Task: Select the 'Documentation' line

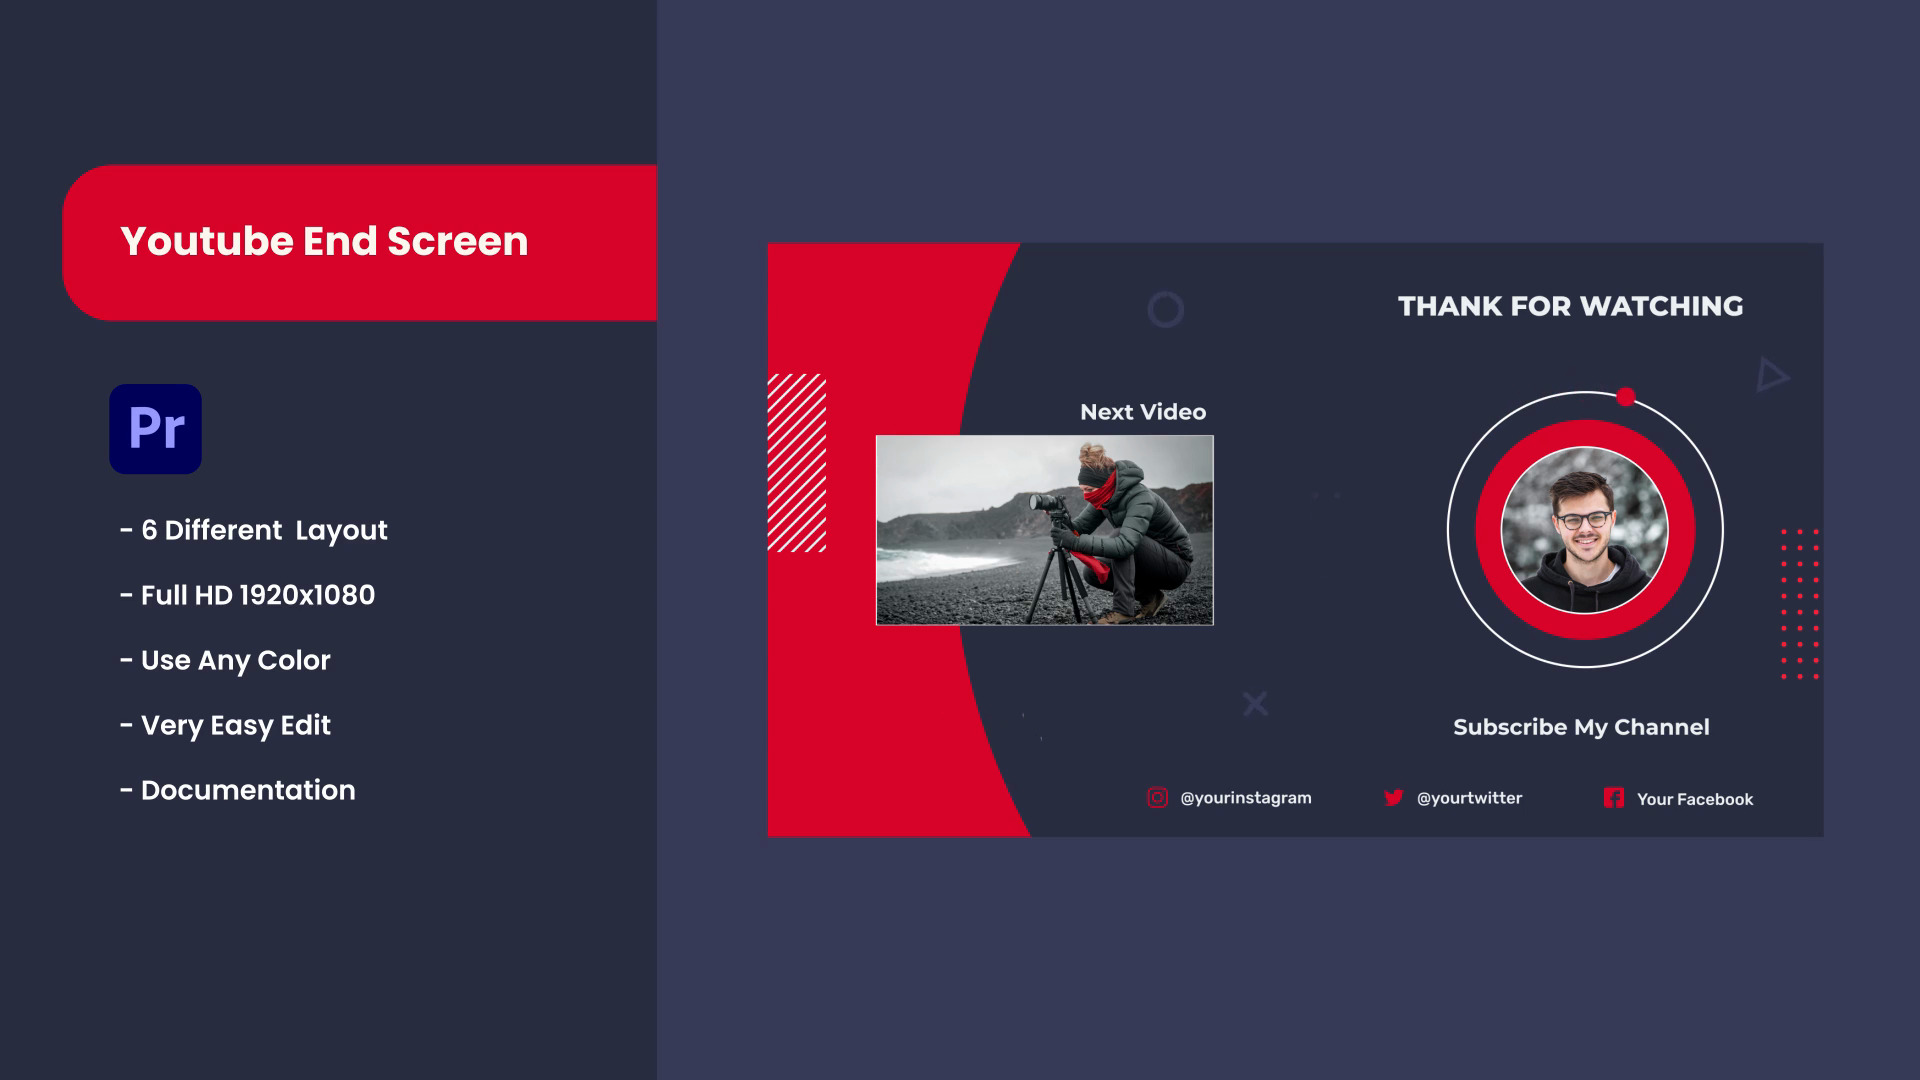Action: (237, 790)
